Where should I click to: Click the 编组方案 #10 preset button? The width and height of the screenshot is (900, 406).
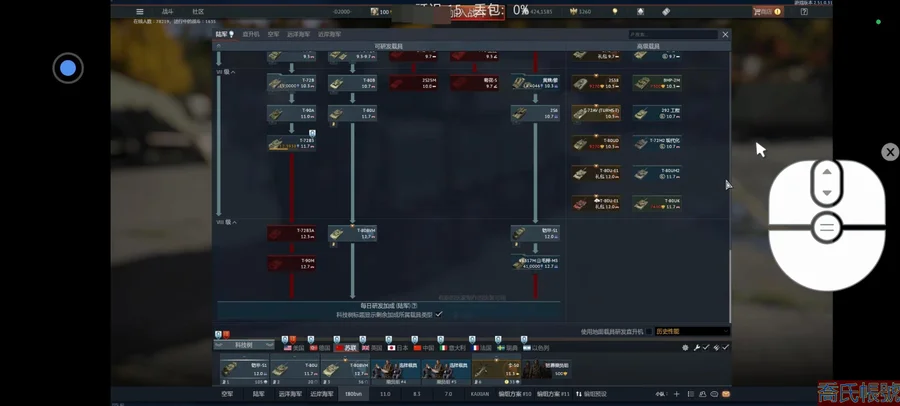[514, 394]
